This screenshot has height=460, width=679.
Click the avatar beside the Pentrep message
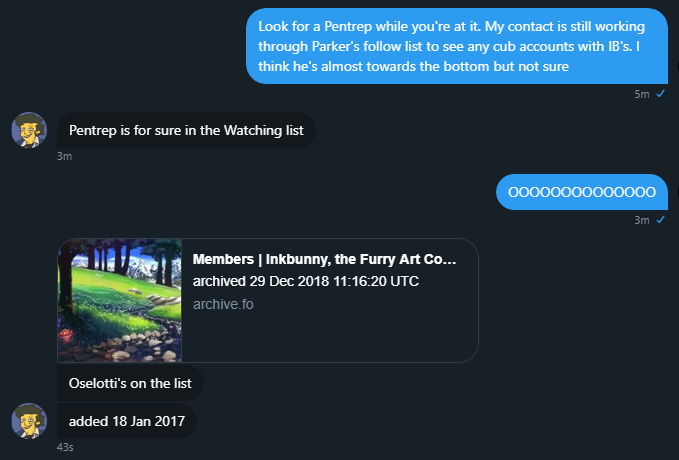(x=29, y=130)
